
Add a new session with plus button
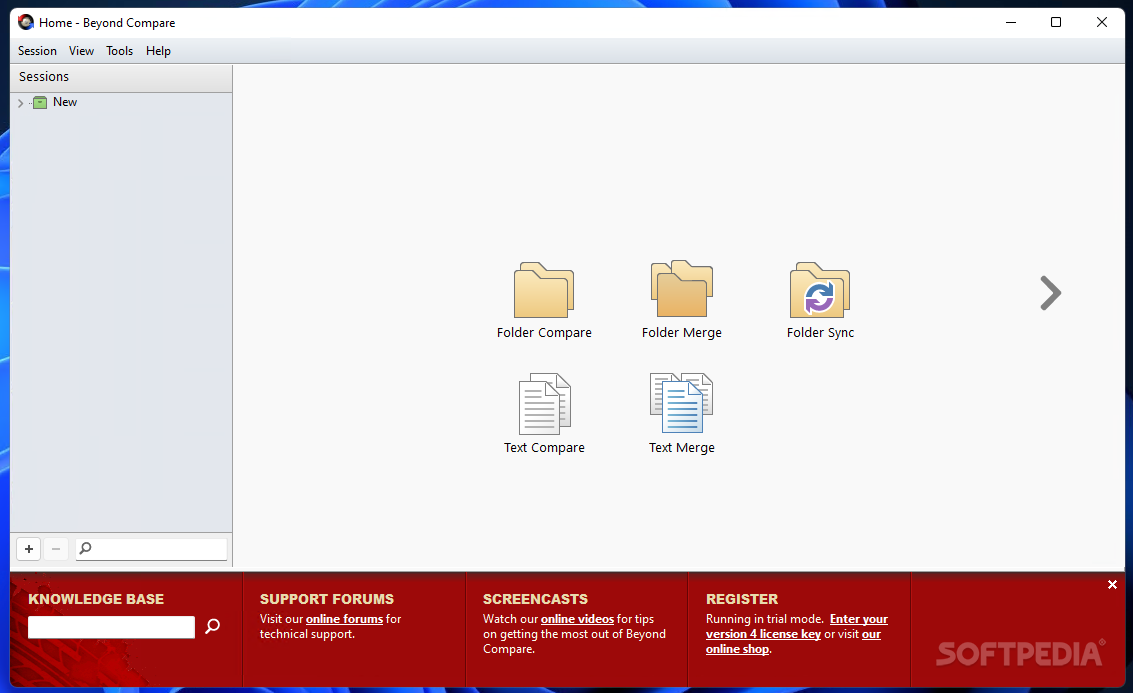point(29,549)
